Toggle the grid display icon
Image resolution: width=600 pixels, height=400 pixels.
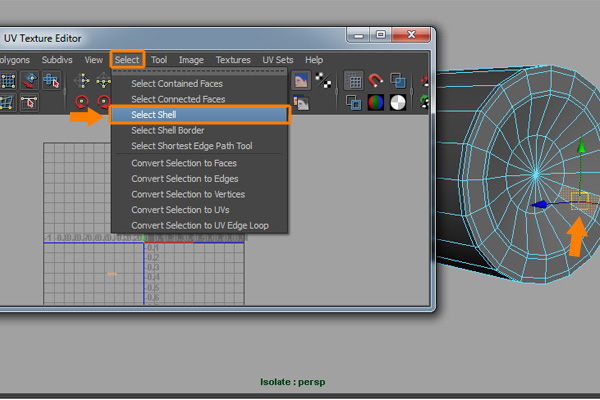[x=354, y=81]
